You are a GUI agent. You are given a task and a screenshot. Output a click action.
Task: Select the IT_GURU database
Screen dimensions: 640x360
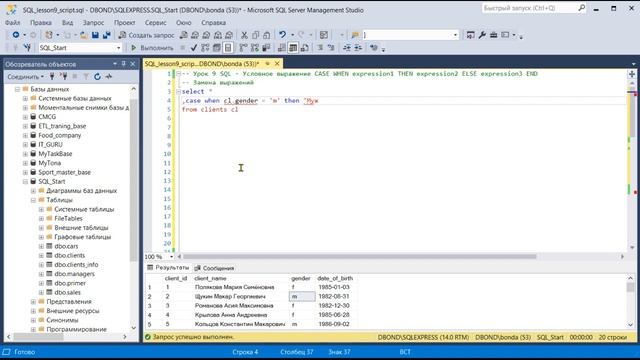pos(51,144)
